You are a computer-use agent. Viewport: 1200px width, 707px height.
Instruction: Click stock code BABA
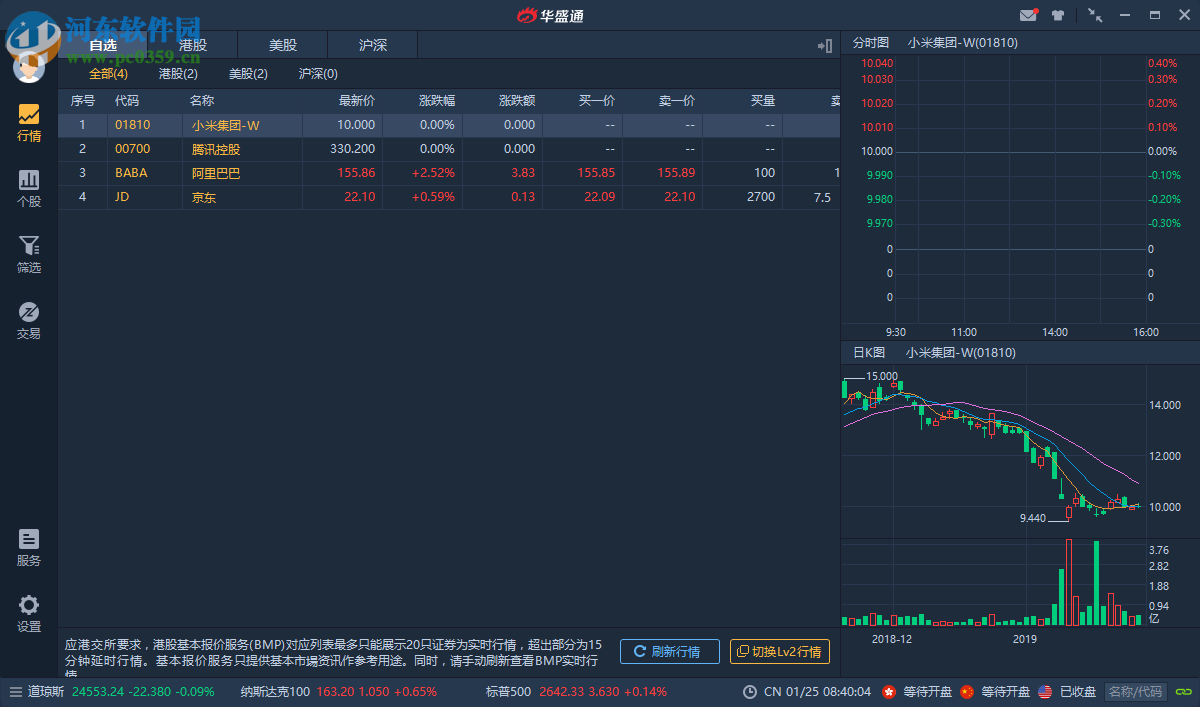[131, 173]
